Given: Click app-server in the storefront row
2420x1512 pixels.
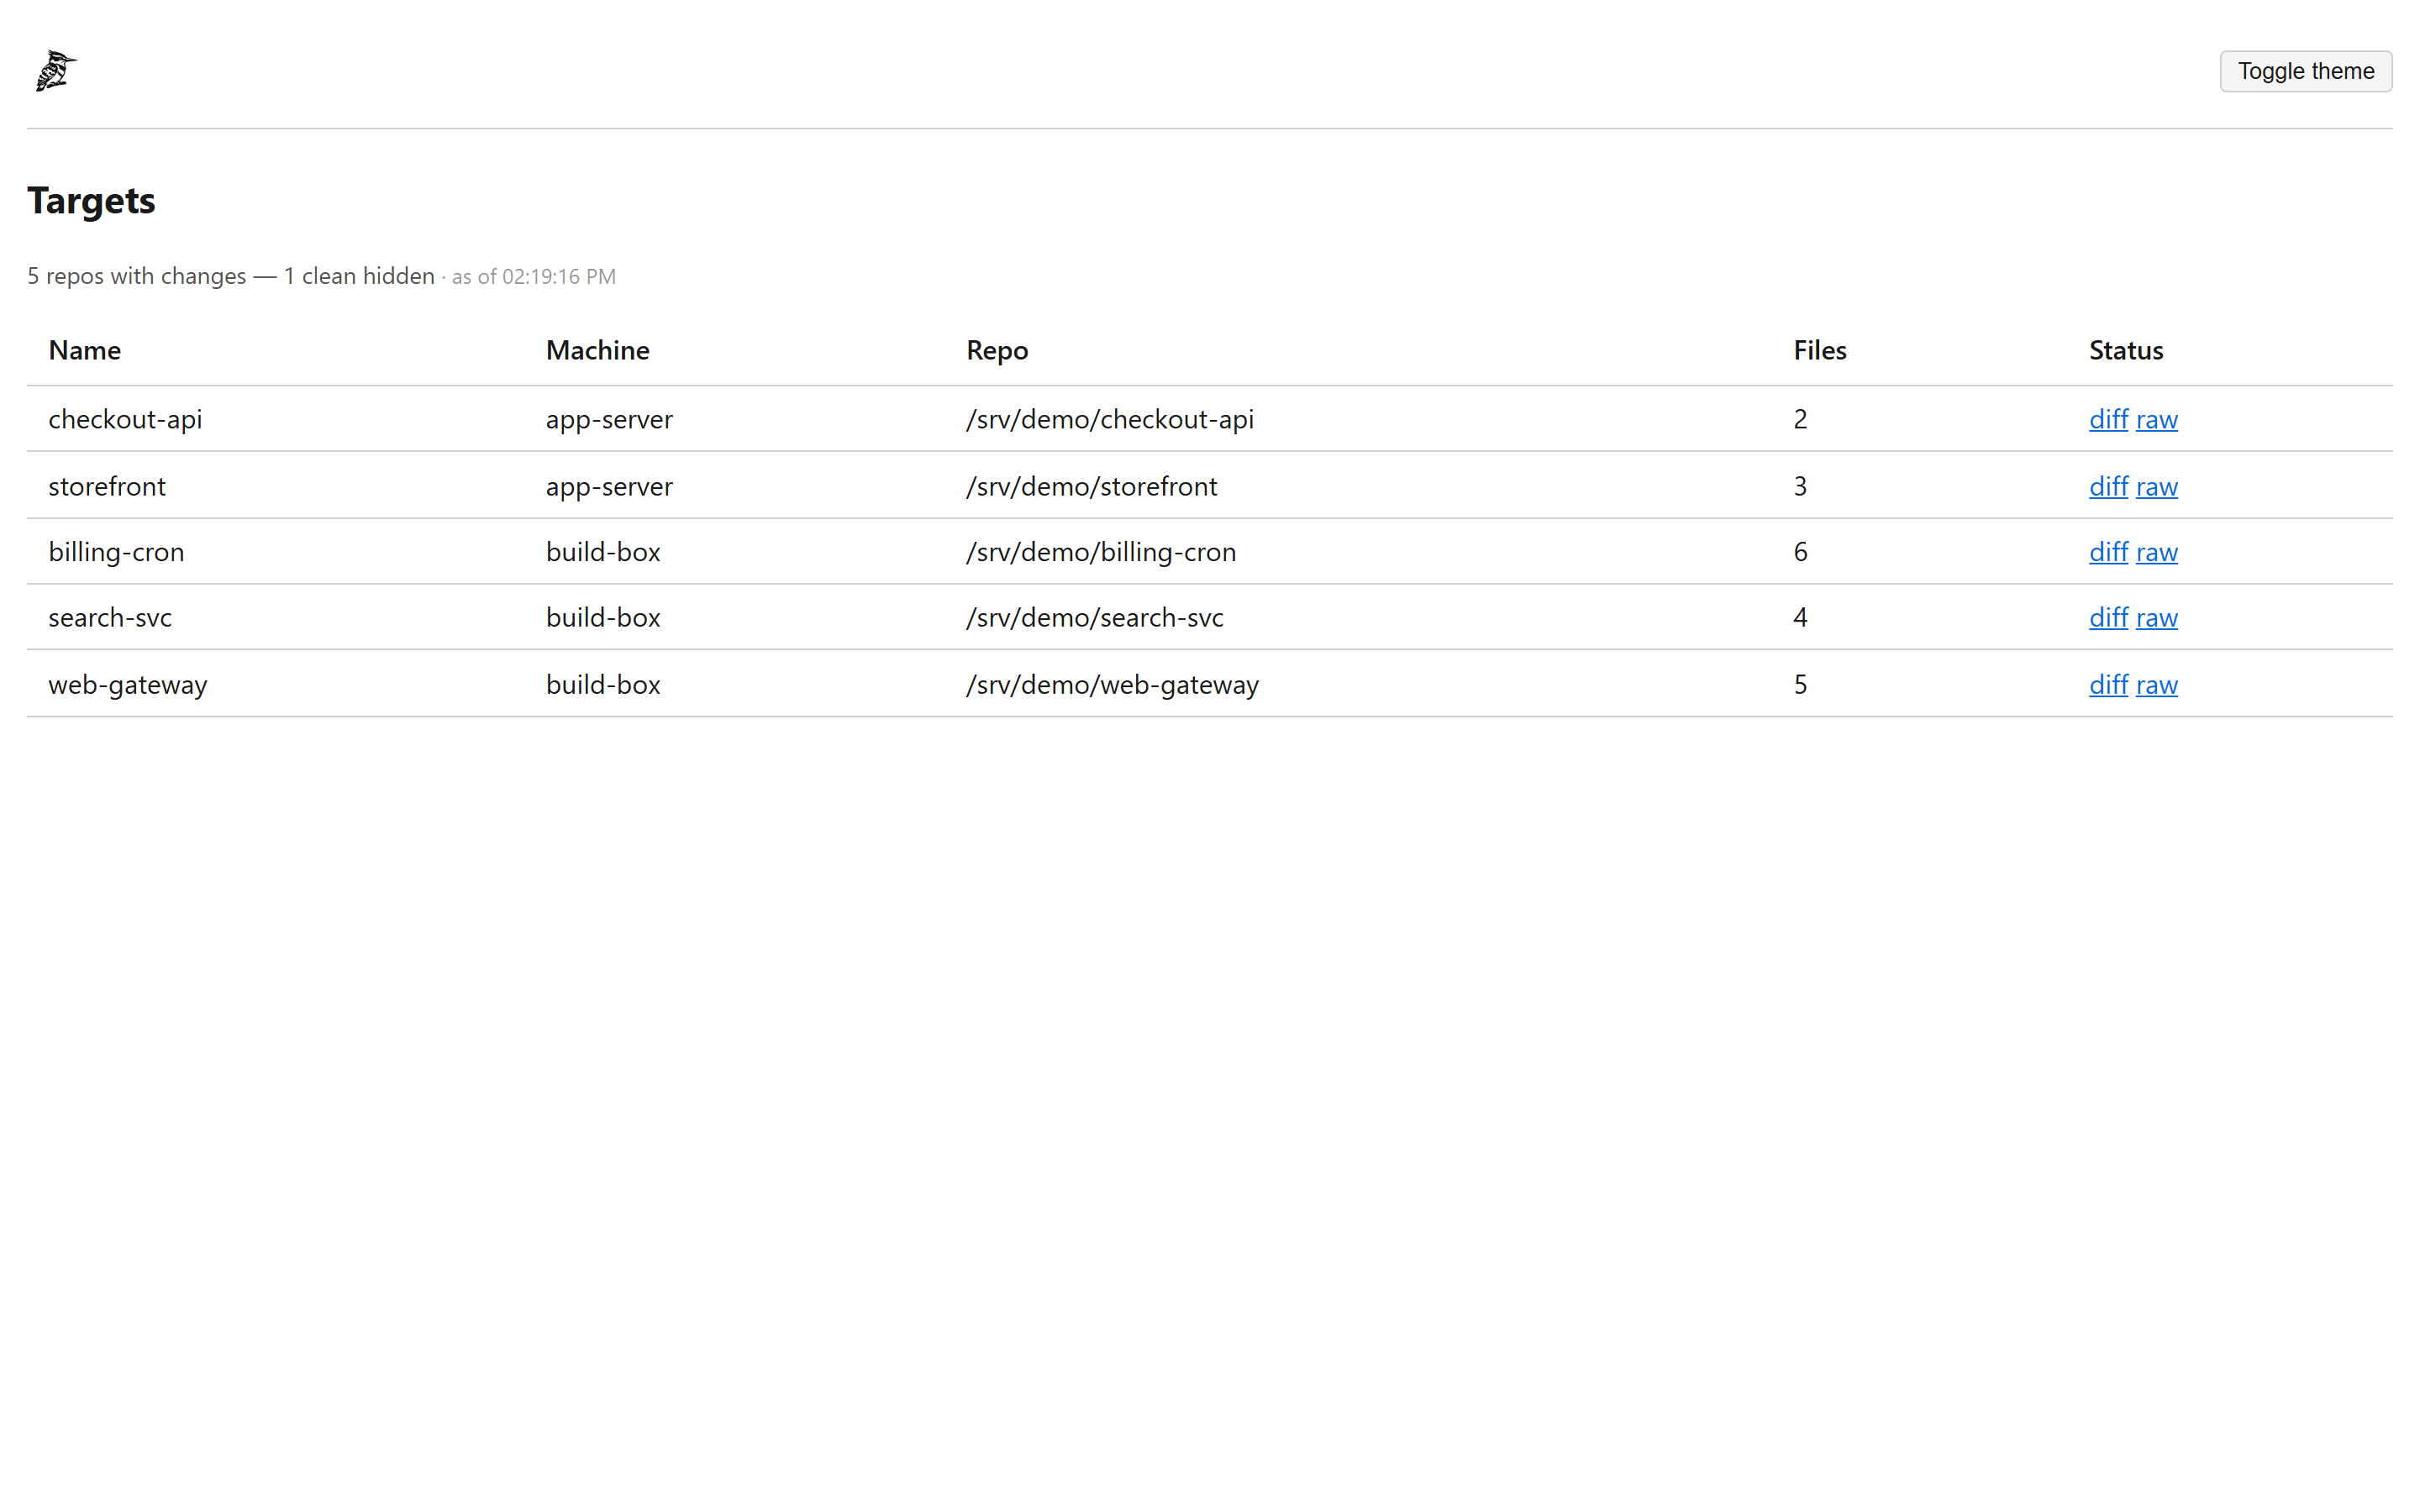Looking at the screenshot, I should 609,486.
